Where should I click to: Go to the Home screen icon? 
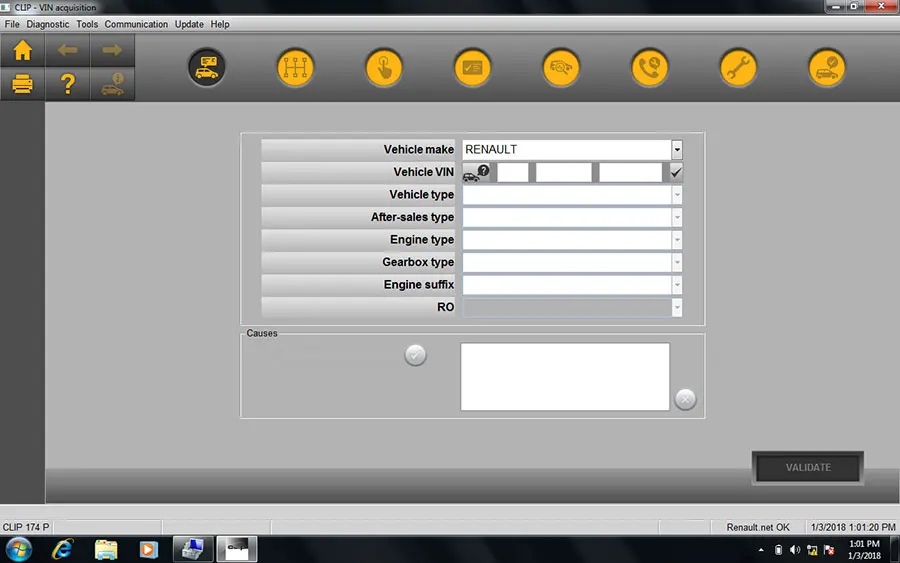[22, 51]
